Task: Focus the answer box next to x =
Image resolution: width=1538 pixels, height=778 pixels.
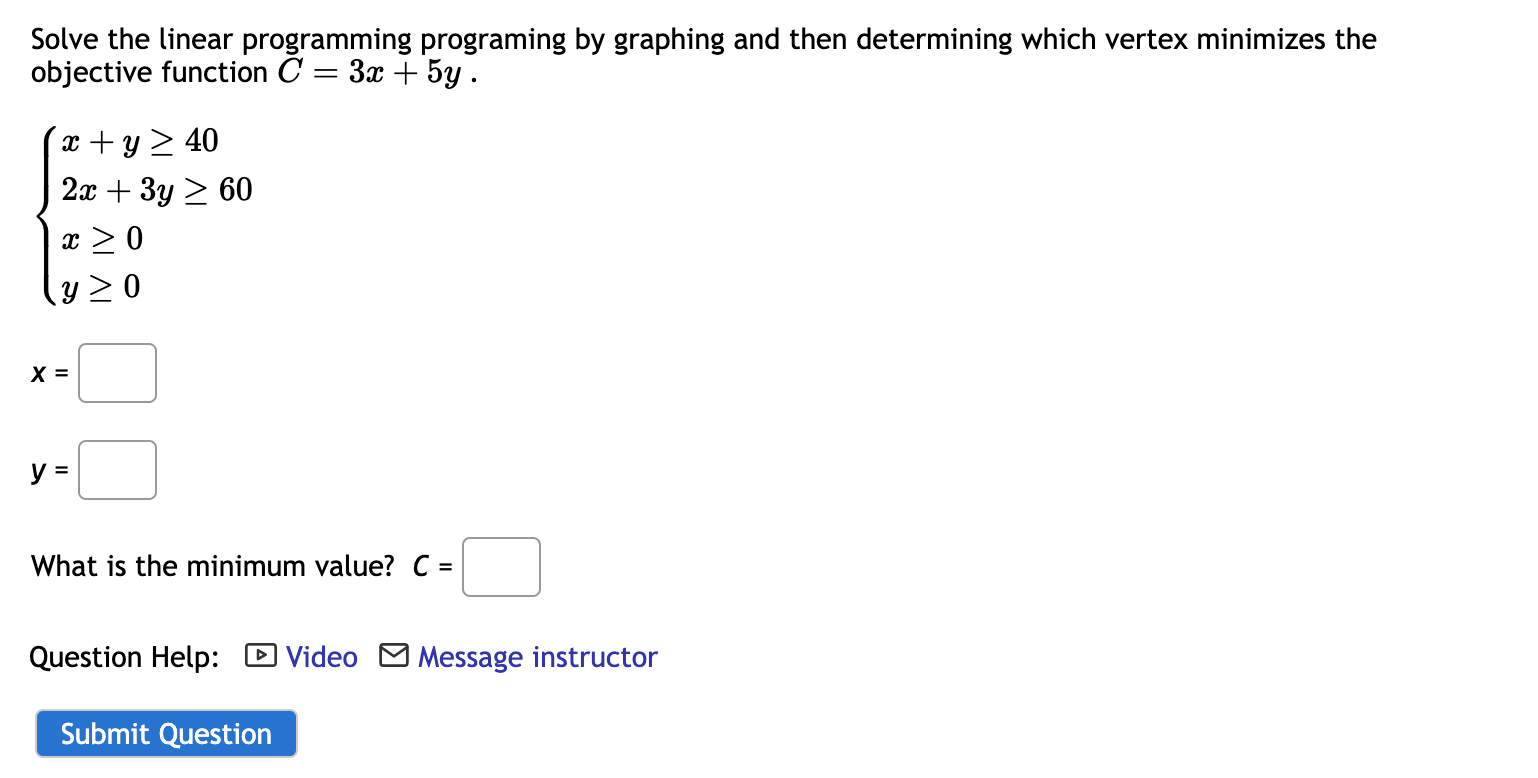Action: click(117, 372)
